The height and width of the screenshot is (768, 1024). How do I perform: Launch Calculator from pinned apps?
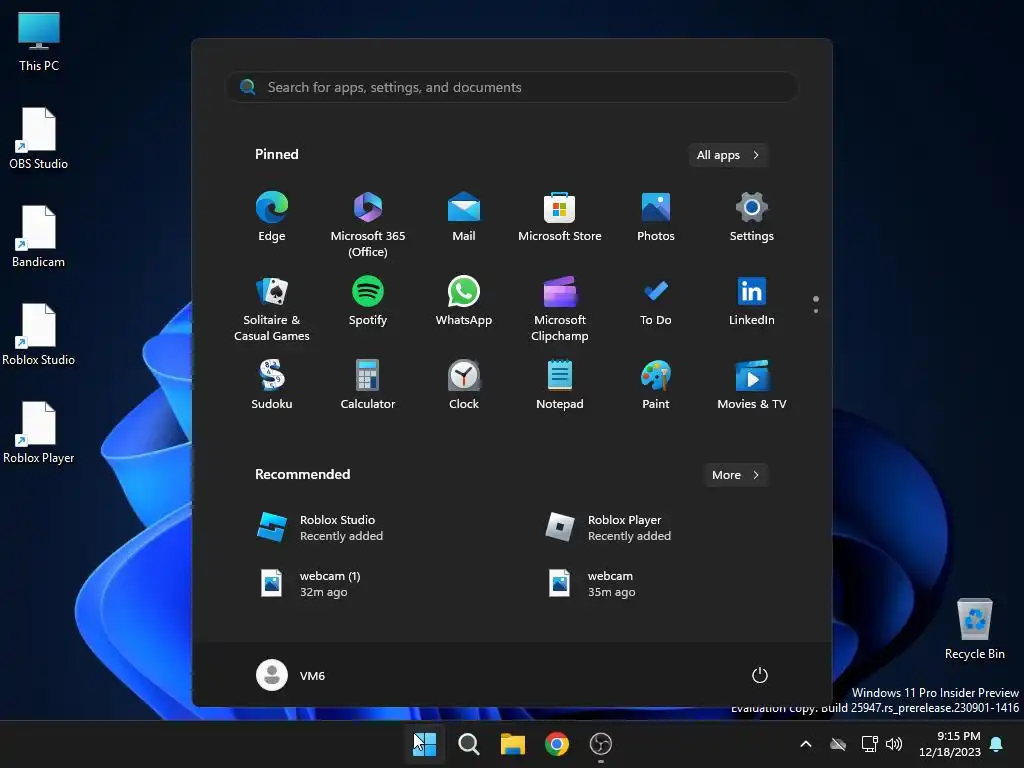click(368, 385)
